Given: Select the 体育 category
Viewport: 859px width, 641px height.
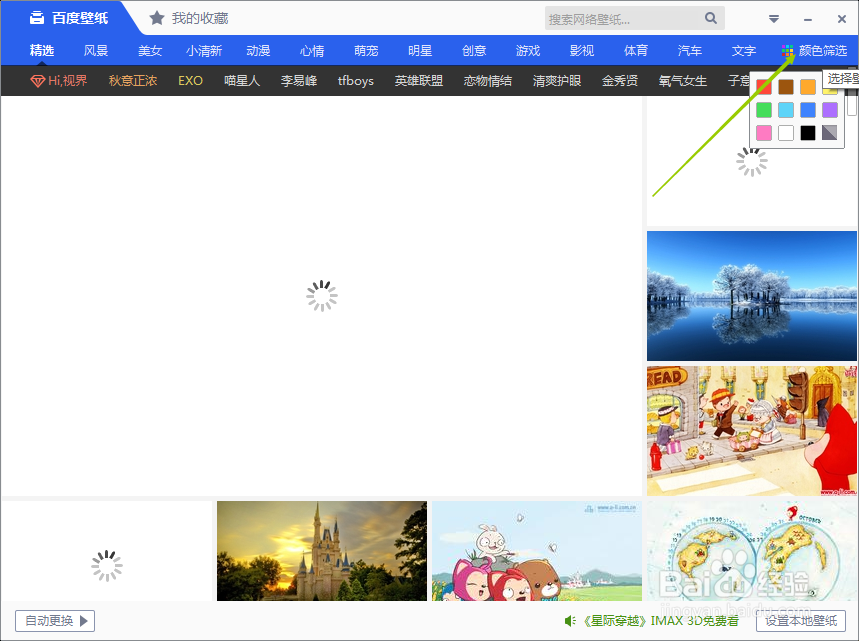Looking at the screenshot, I should coord(635,51).
